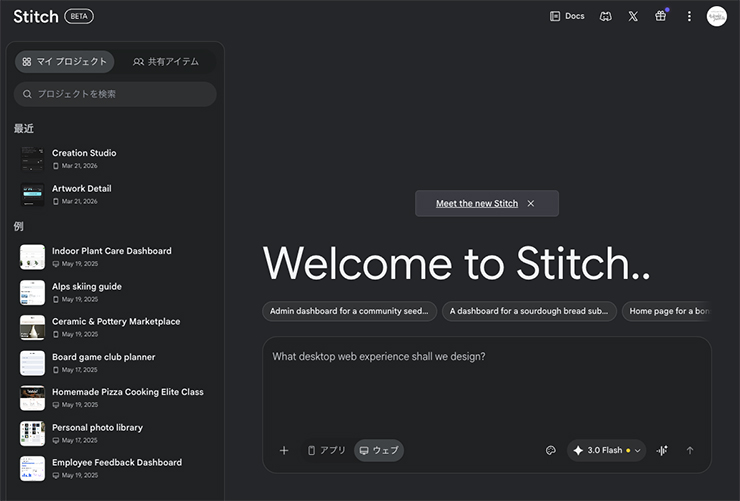Screen dimensions: 740x501
Task: Open the theme palette icon
Action: (x=550, y=451)
